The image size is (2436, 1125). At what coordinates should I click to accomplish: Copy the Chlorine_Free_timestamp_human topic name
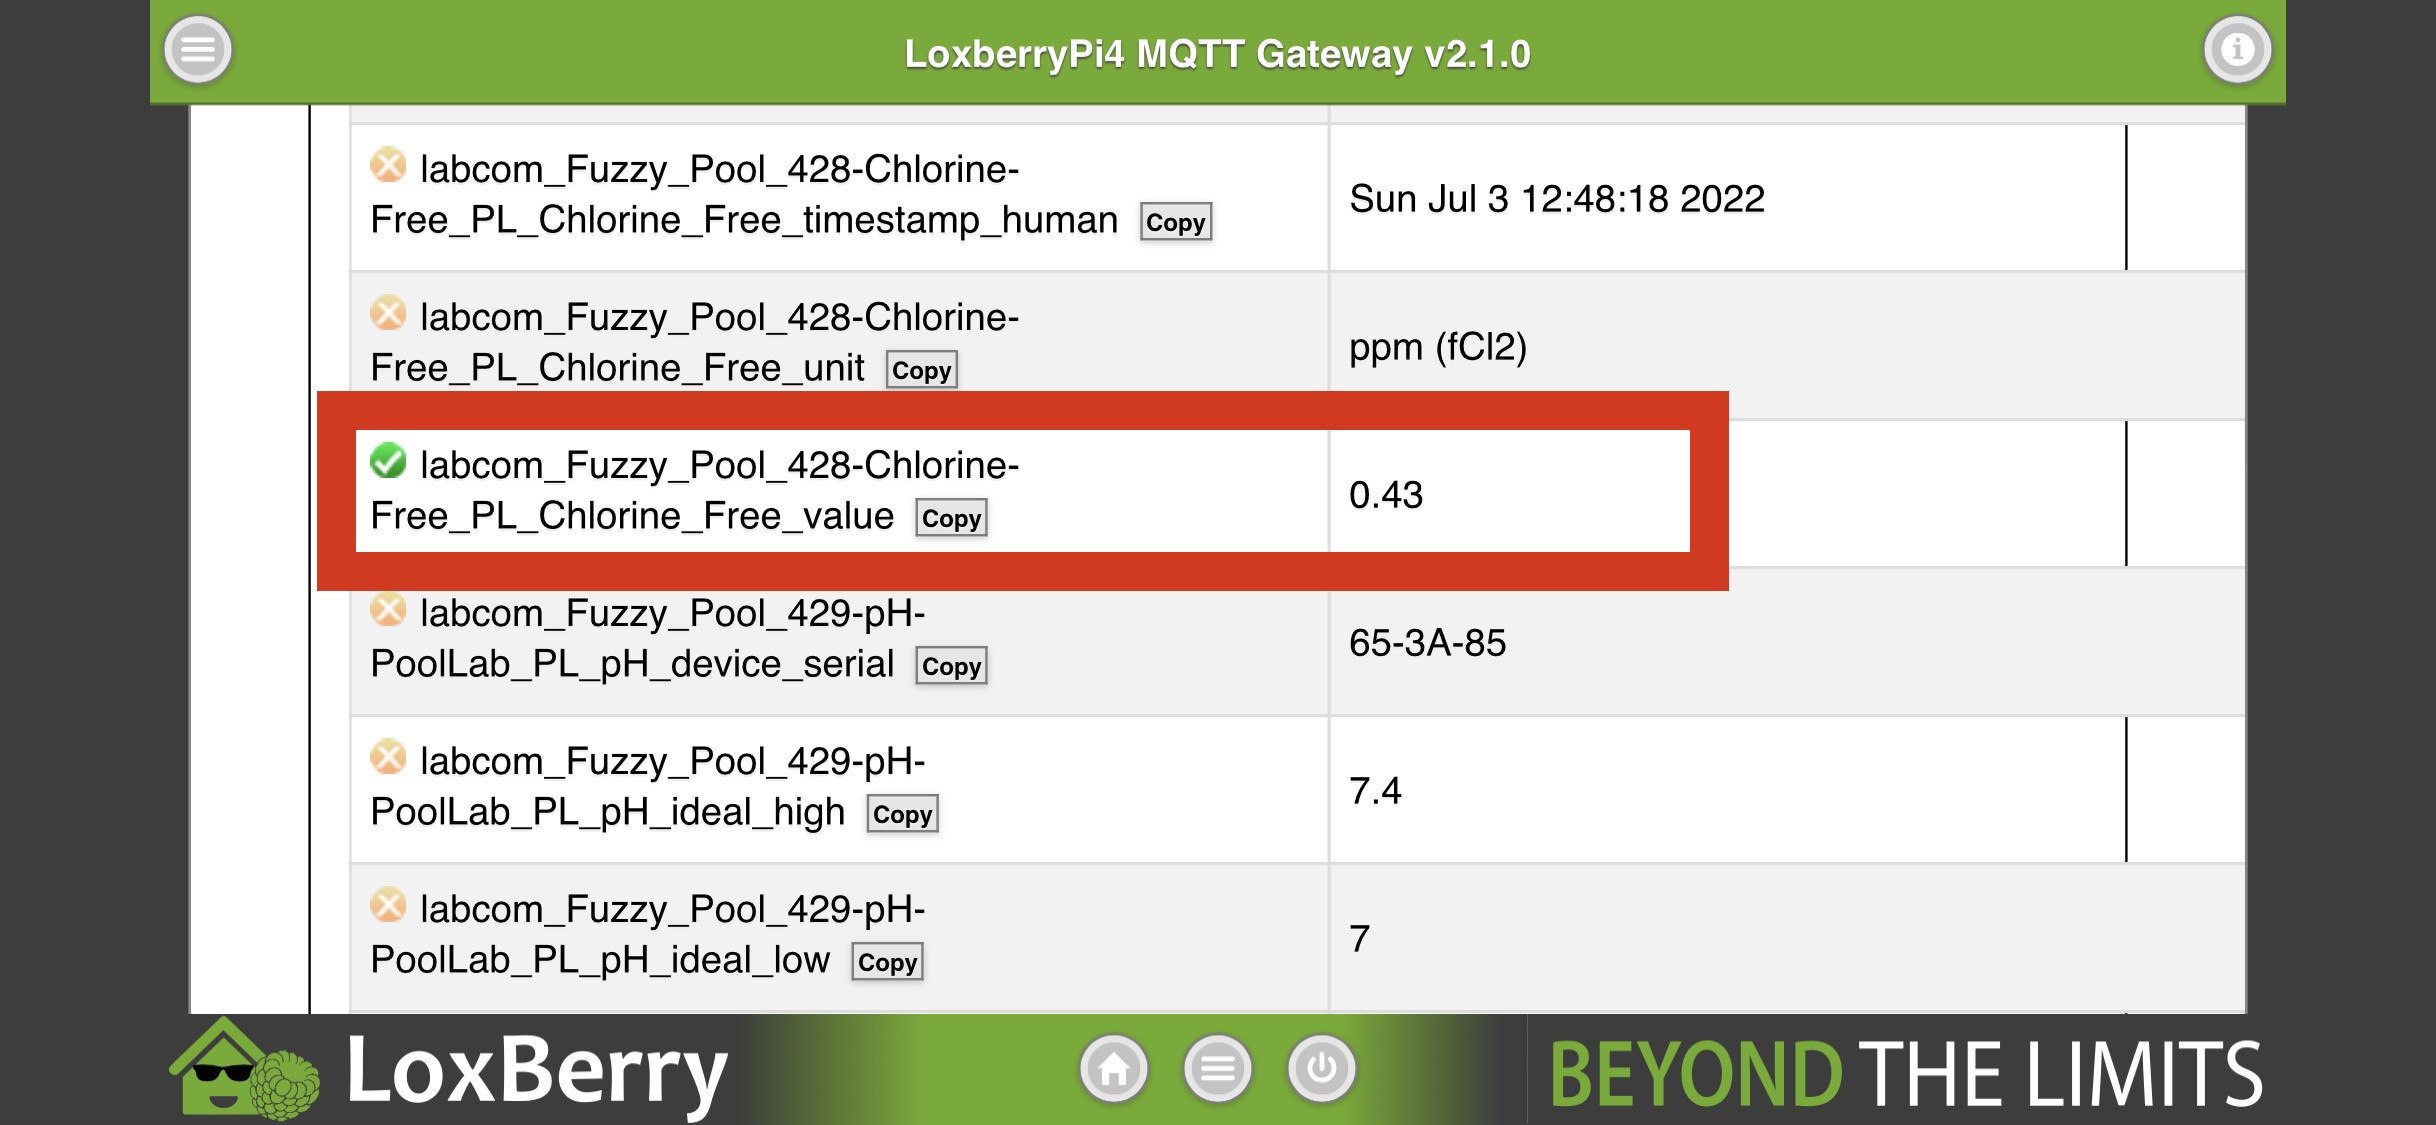click(1175, 222)
